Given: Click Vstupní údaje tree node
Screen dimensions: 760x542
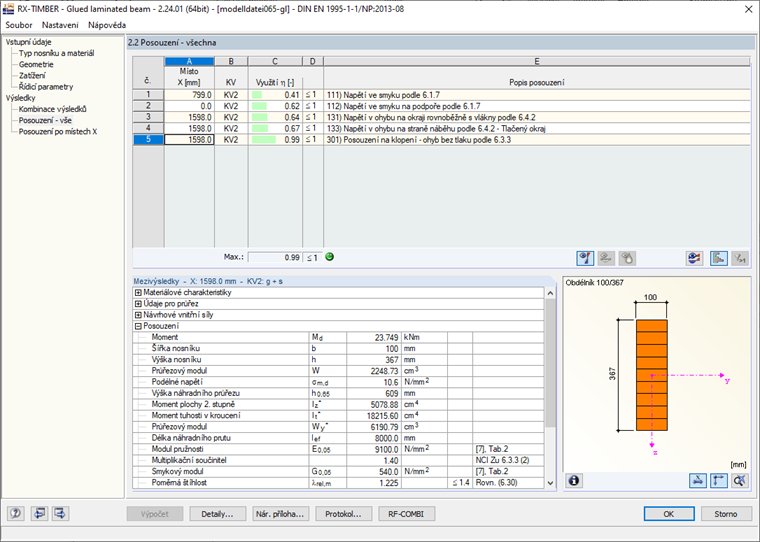Looking at the screenshot, I should [x=28, y=42].
